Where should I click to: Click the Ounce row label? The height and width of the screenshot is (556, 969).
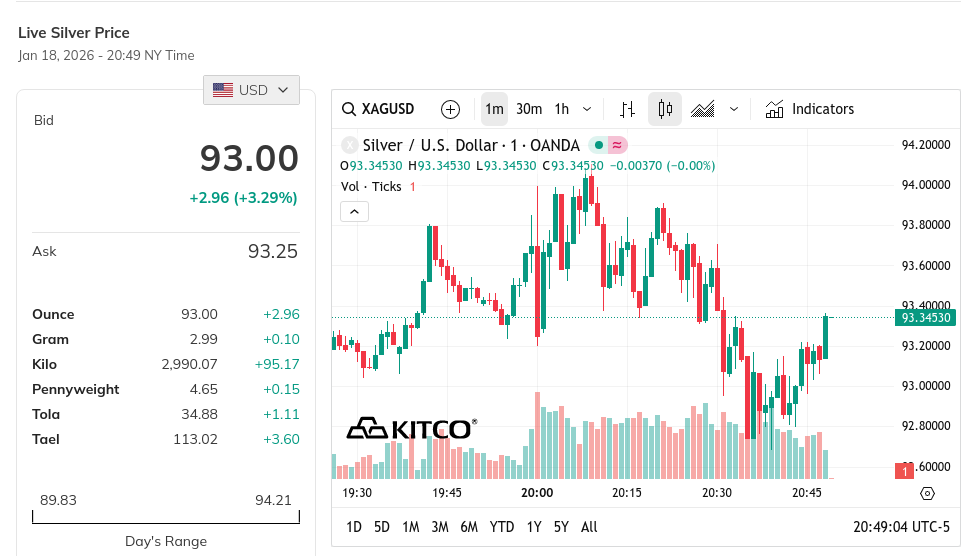tap(53, 314)
